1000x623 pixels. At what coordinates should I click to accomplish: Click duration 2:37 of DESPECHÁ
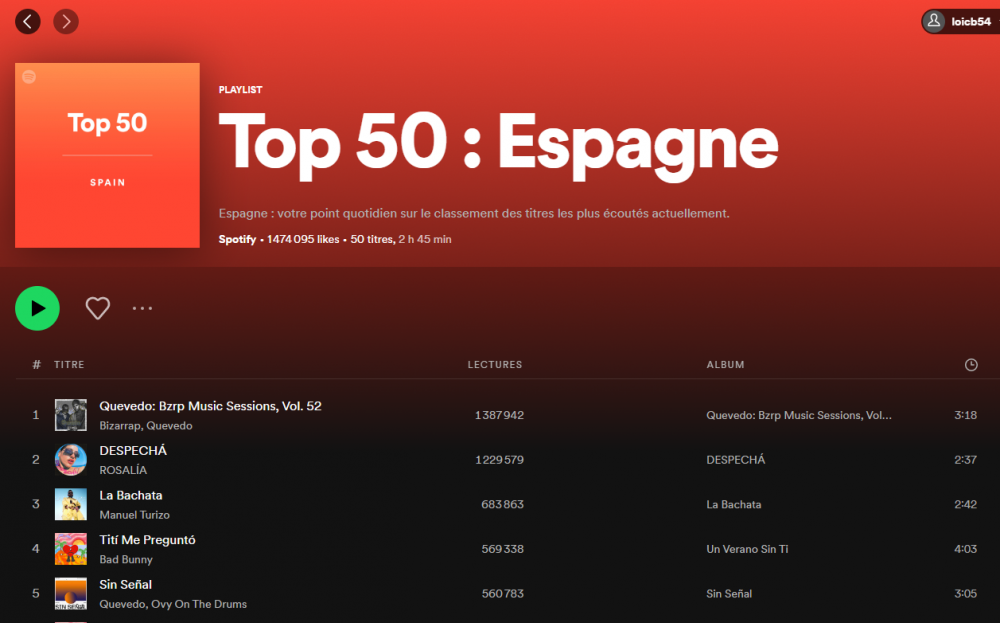966,460
